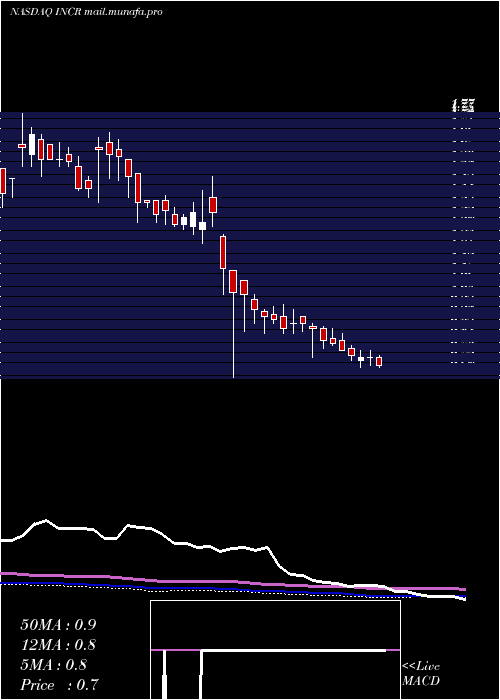The image size is (500, 700).
Task: Click the '5MA : 0.8' value
Action: [x=54, y=665]
